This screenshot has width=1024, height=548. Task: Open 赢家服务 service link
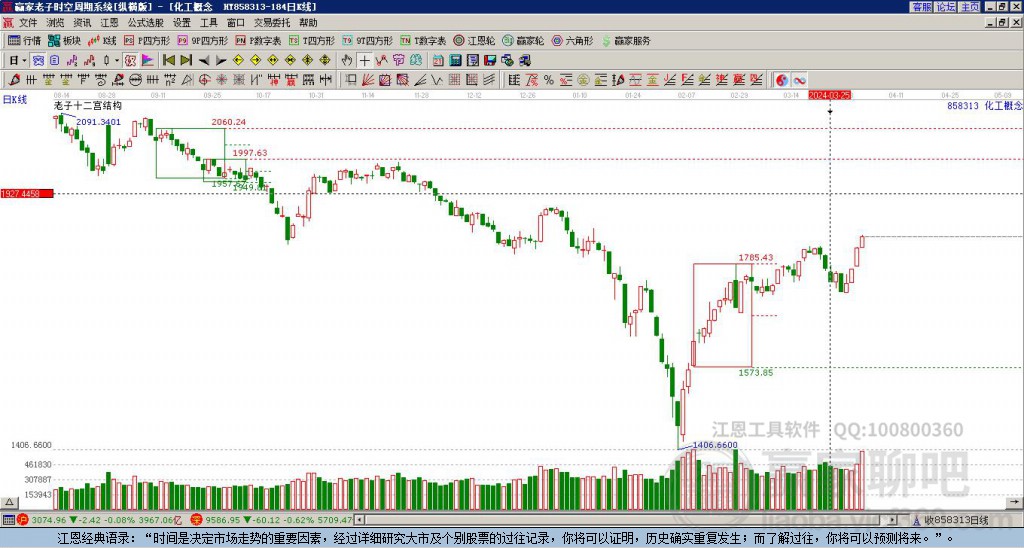click(626, 40)
